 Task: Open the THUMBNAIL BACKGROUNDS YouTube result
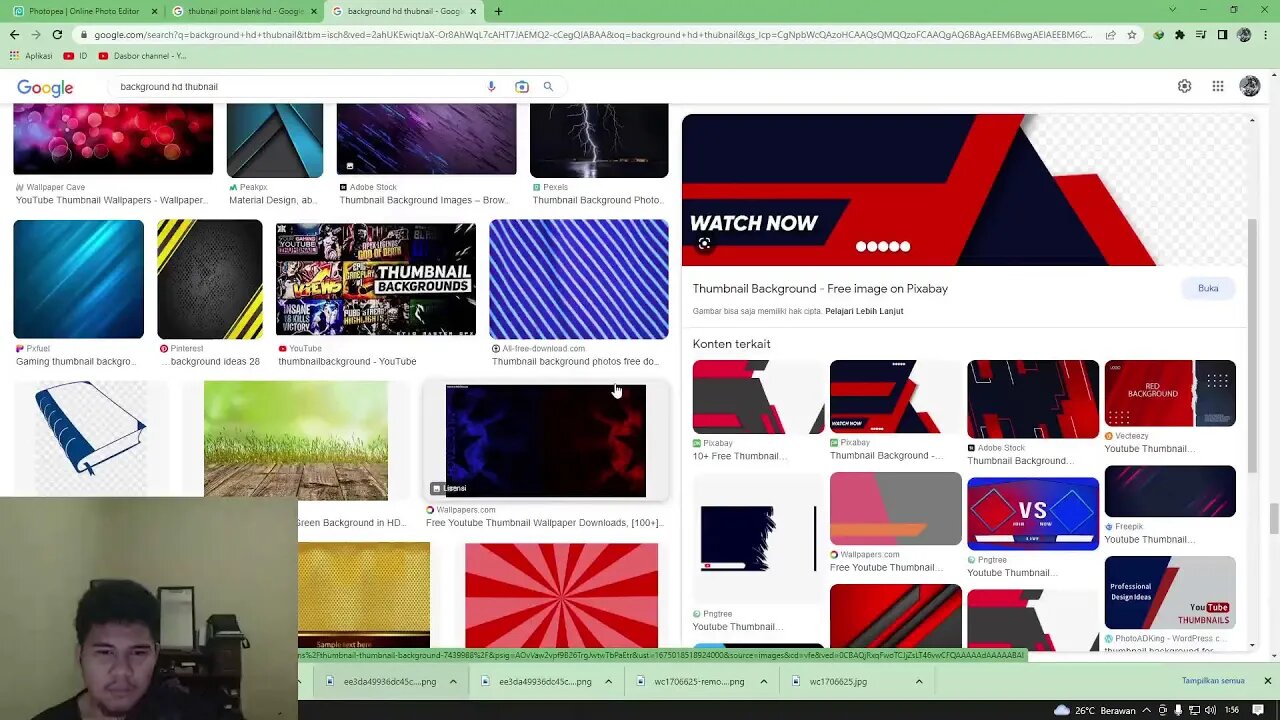376,280
